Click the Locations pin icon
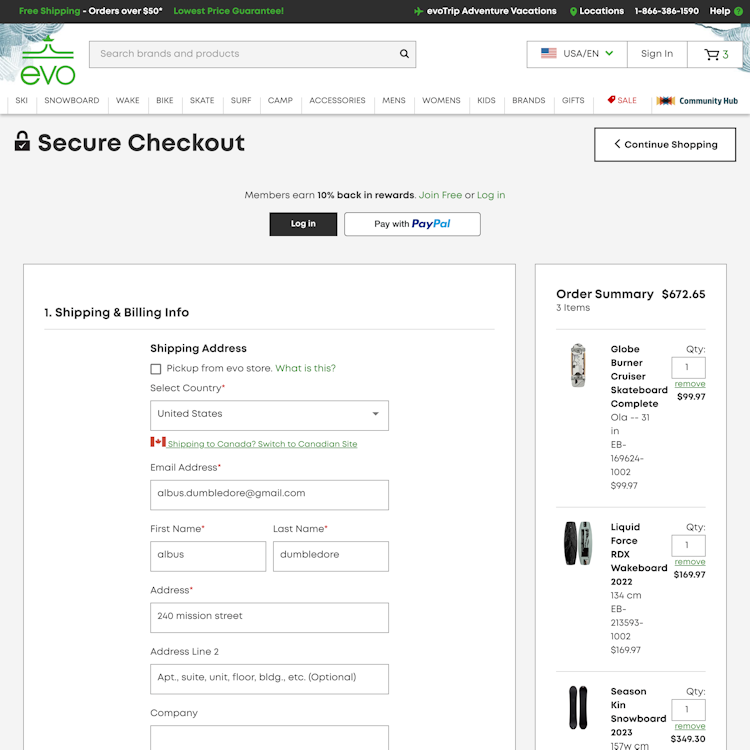 pyautogui.click(x=573, y=11)
